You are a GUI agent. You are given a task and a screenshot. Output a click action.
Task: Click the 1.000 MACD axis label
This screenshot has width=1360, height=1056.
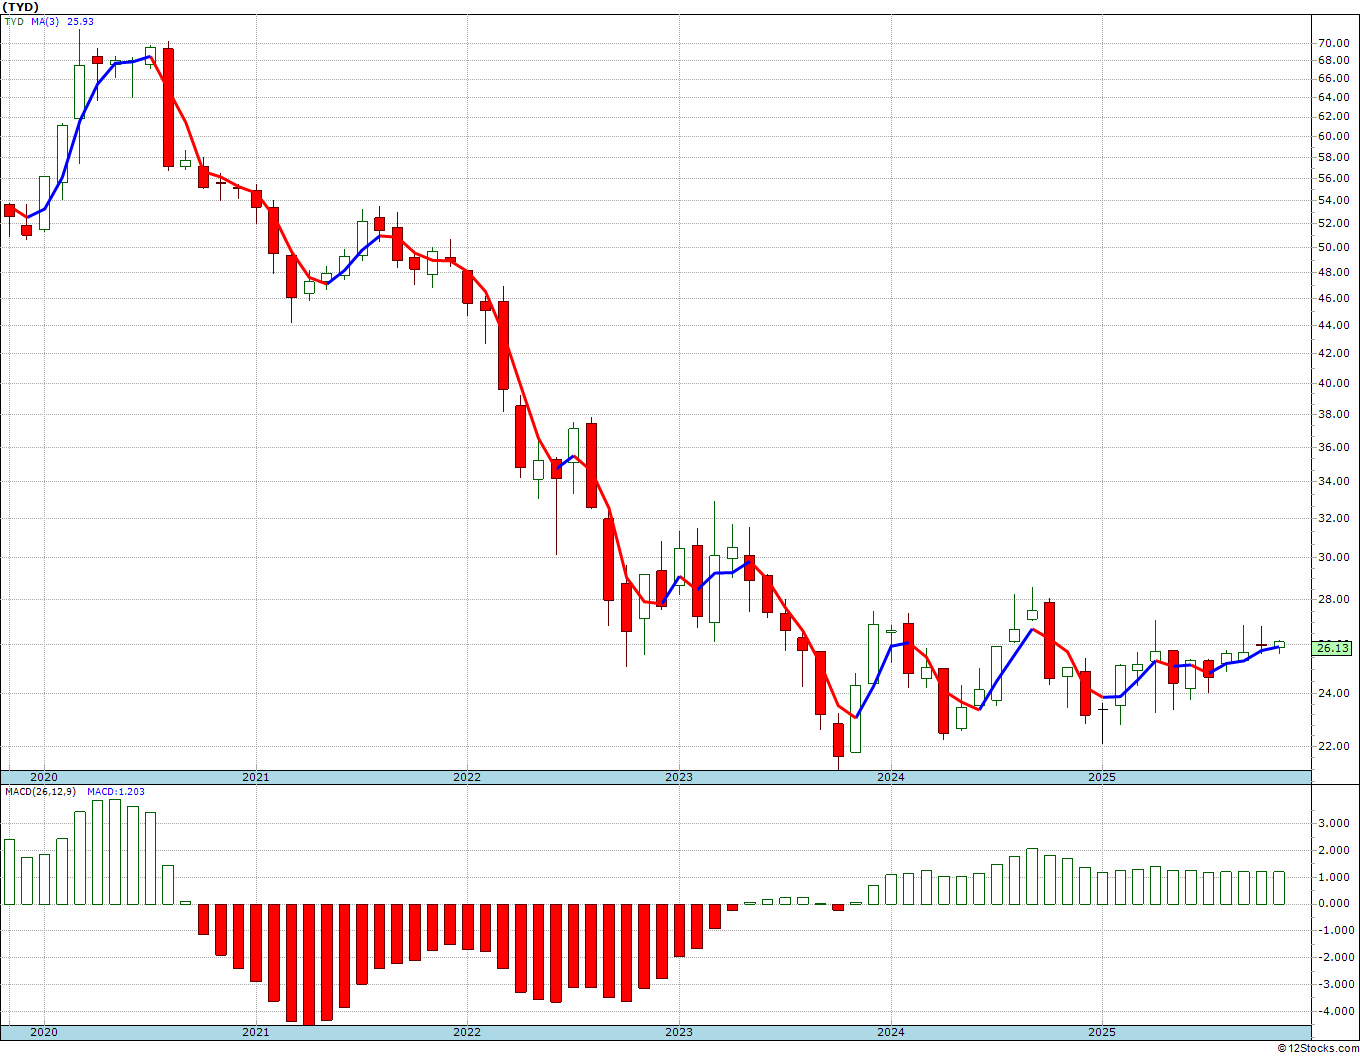(1333, 877)
